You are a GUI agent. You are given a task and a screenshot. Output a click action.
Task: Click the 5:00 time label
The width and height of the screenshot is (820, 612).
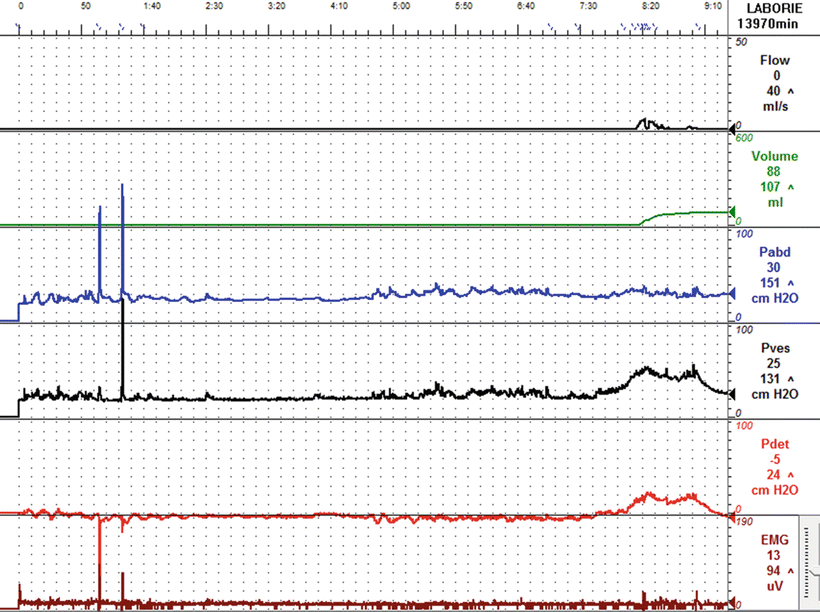click(x=401, y=6)
